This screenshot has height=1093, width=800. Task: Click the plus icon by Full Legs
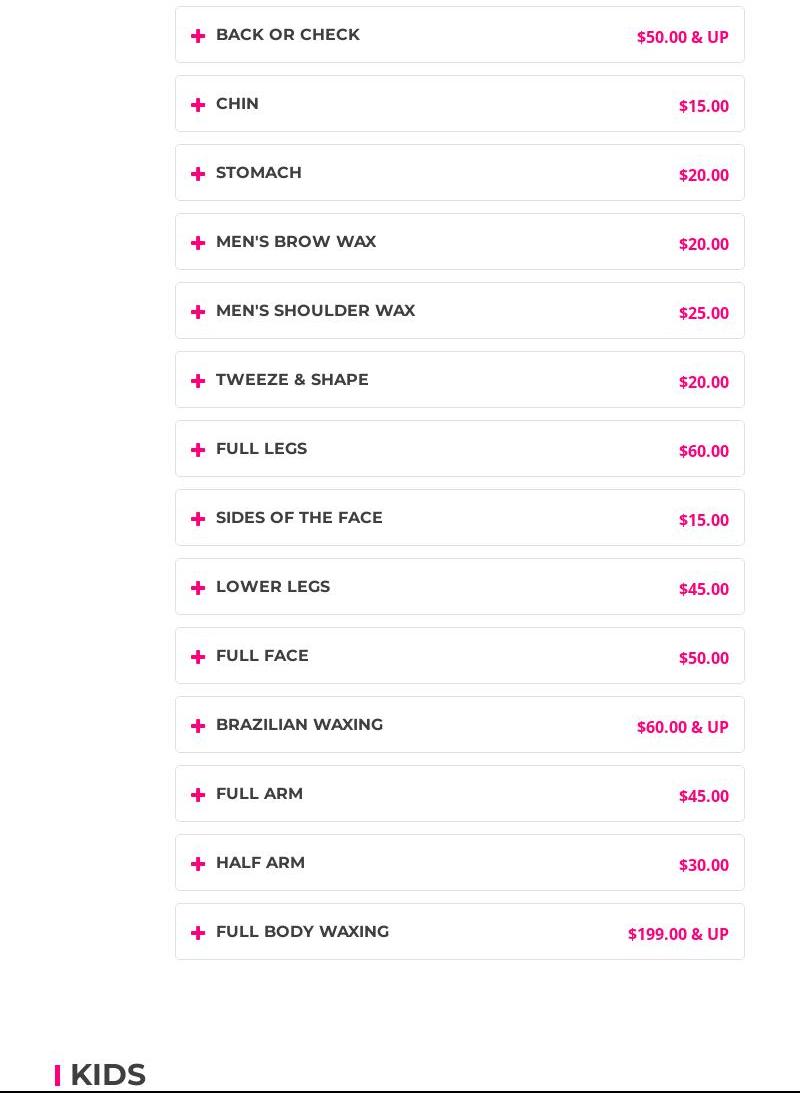(x=198, y=450)
